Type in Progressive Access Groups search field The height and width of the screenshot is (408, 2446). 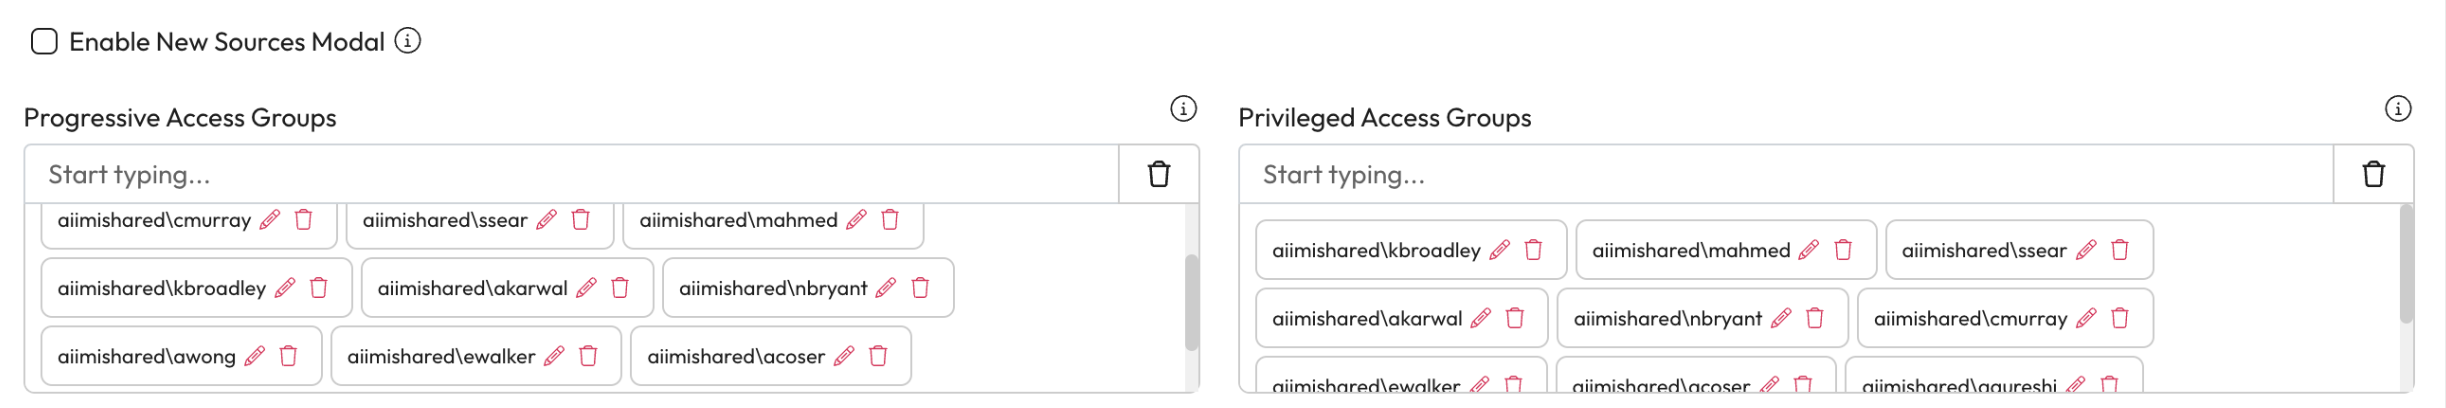(570, 175)
